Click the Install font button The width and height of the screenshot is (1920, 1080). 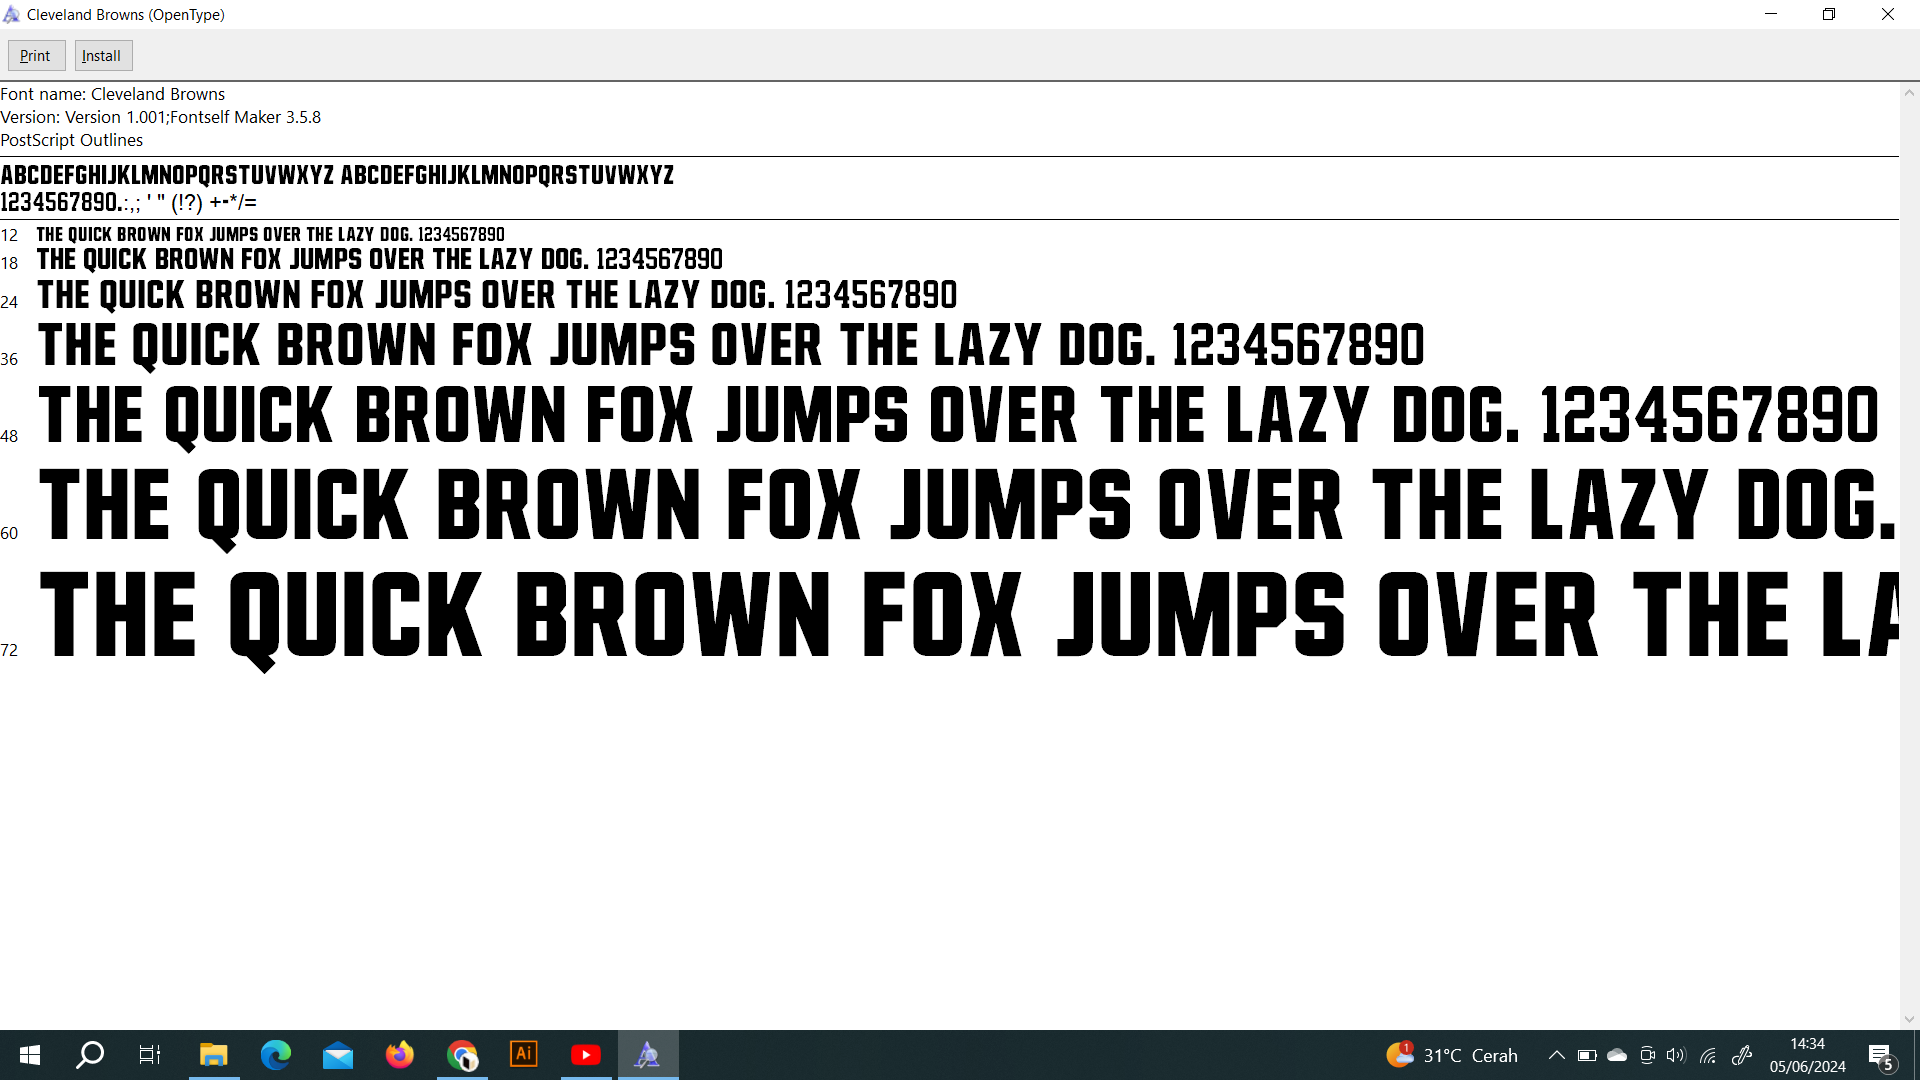[102, 56]
